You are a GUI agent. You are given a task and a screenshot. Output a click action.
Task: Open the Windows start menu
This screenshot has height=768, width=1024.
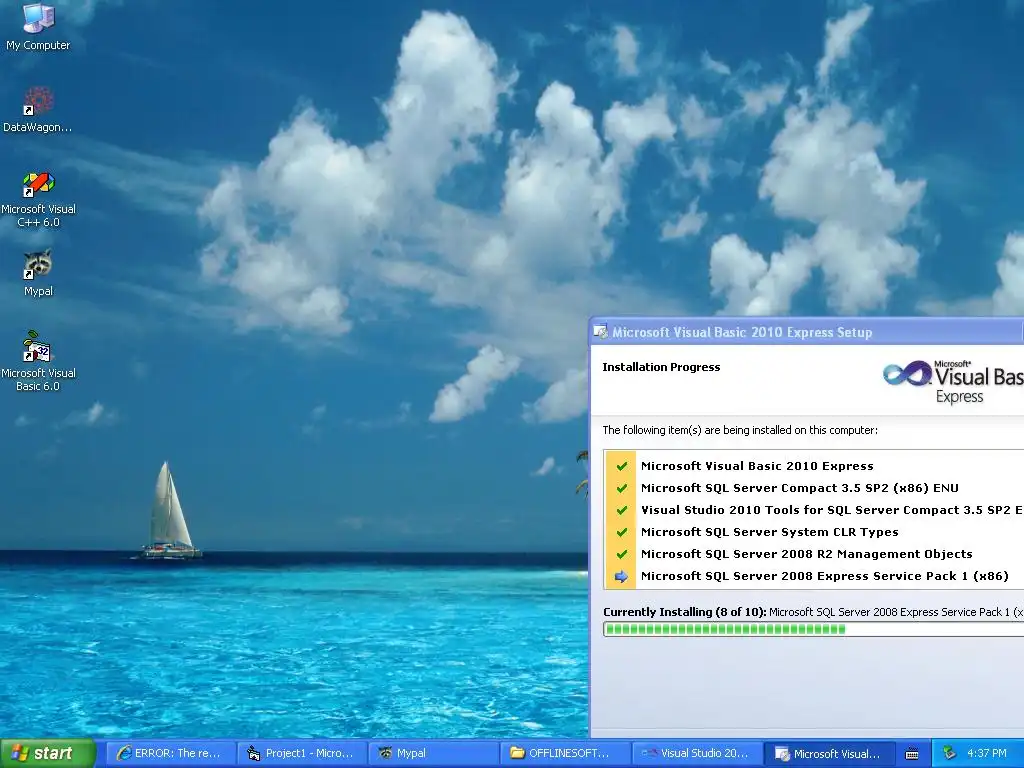click(x=48, y=753)
